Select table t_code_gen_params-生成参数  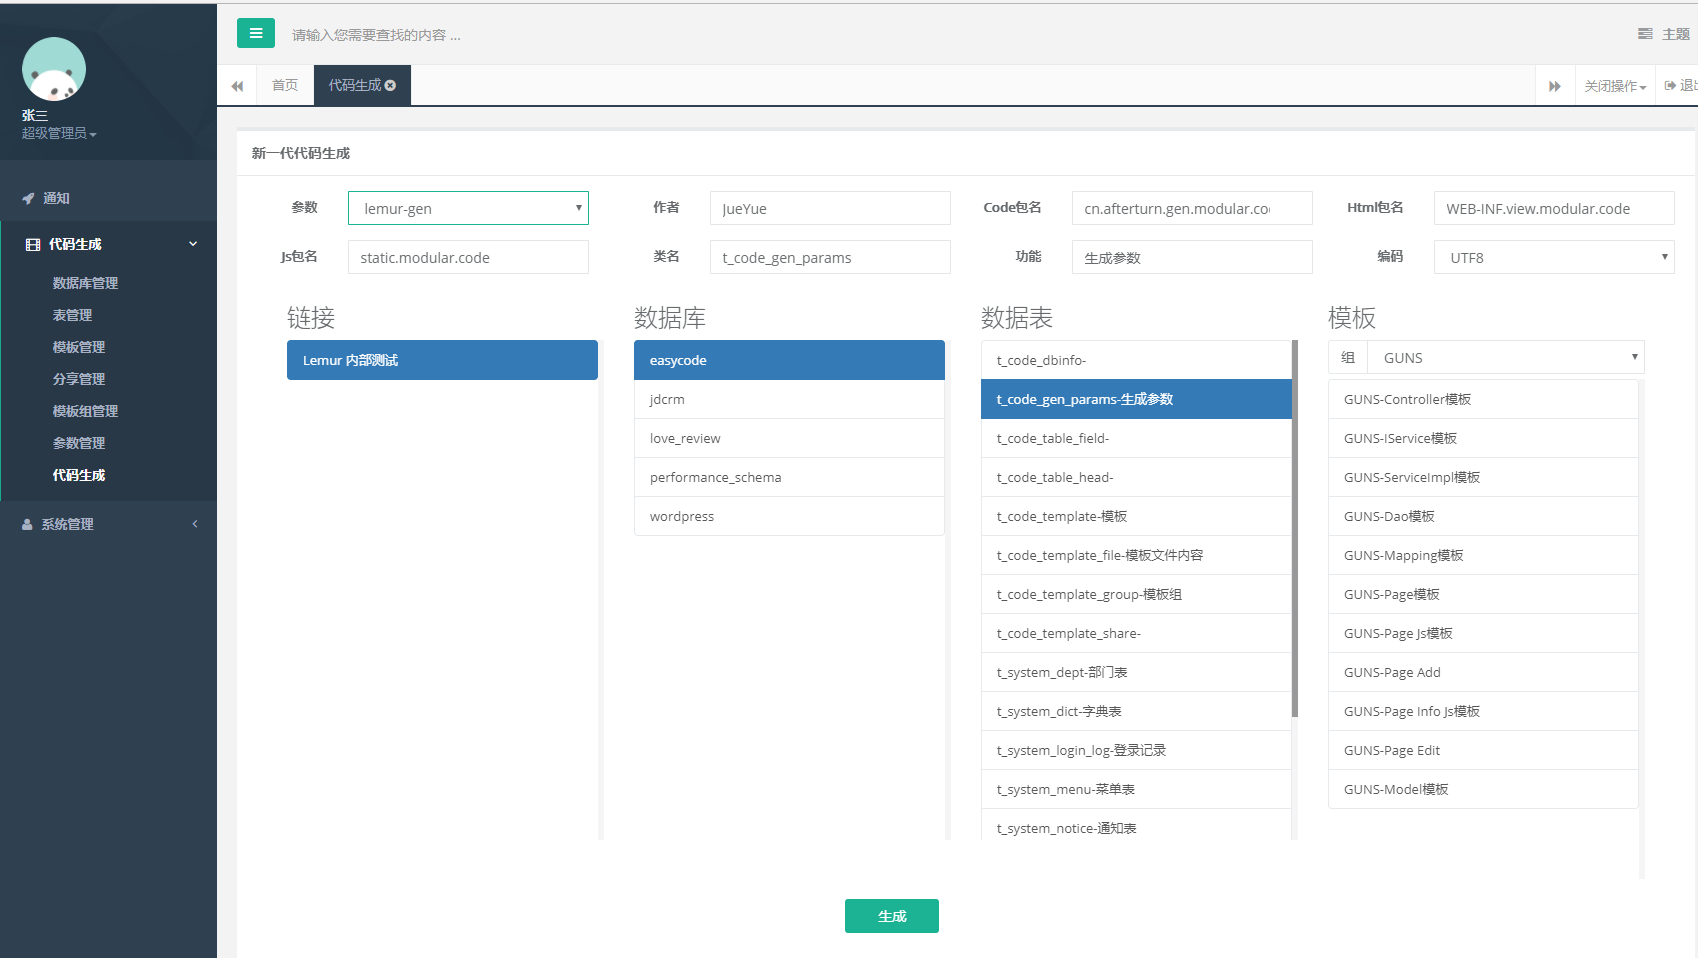[x=1136, y=399]
